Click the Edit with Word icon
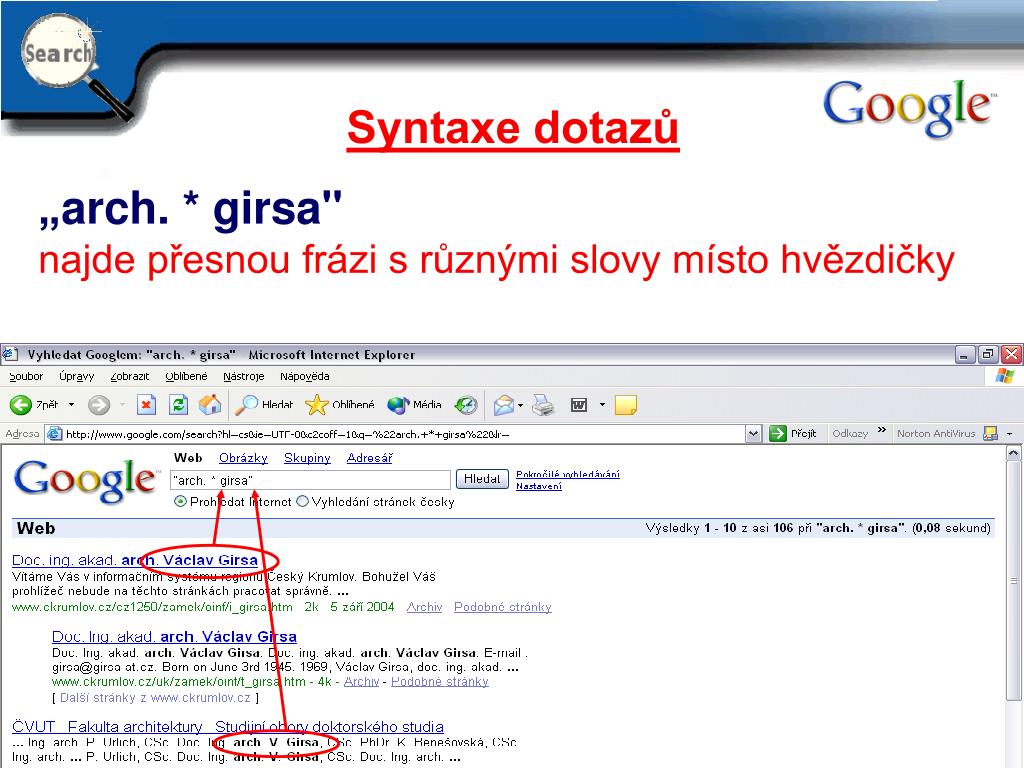 (579, 405)
